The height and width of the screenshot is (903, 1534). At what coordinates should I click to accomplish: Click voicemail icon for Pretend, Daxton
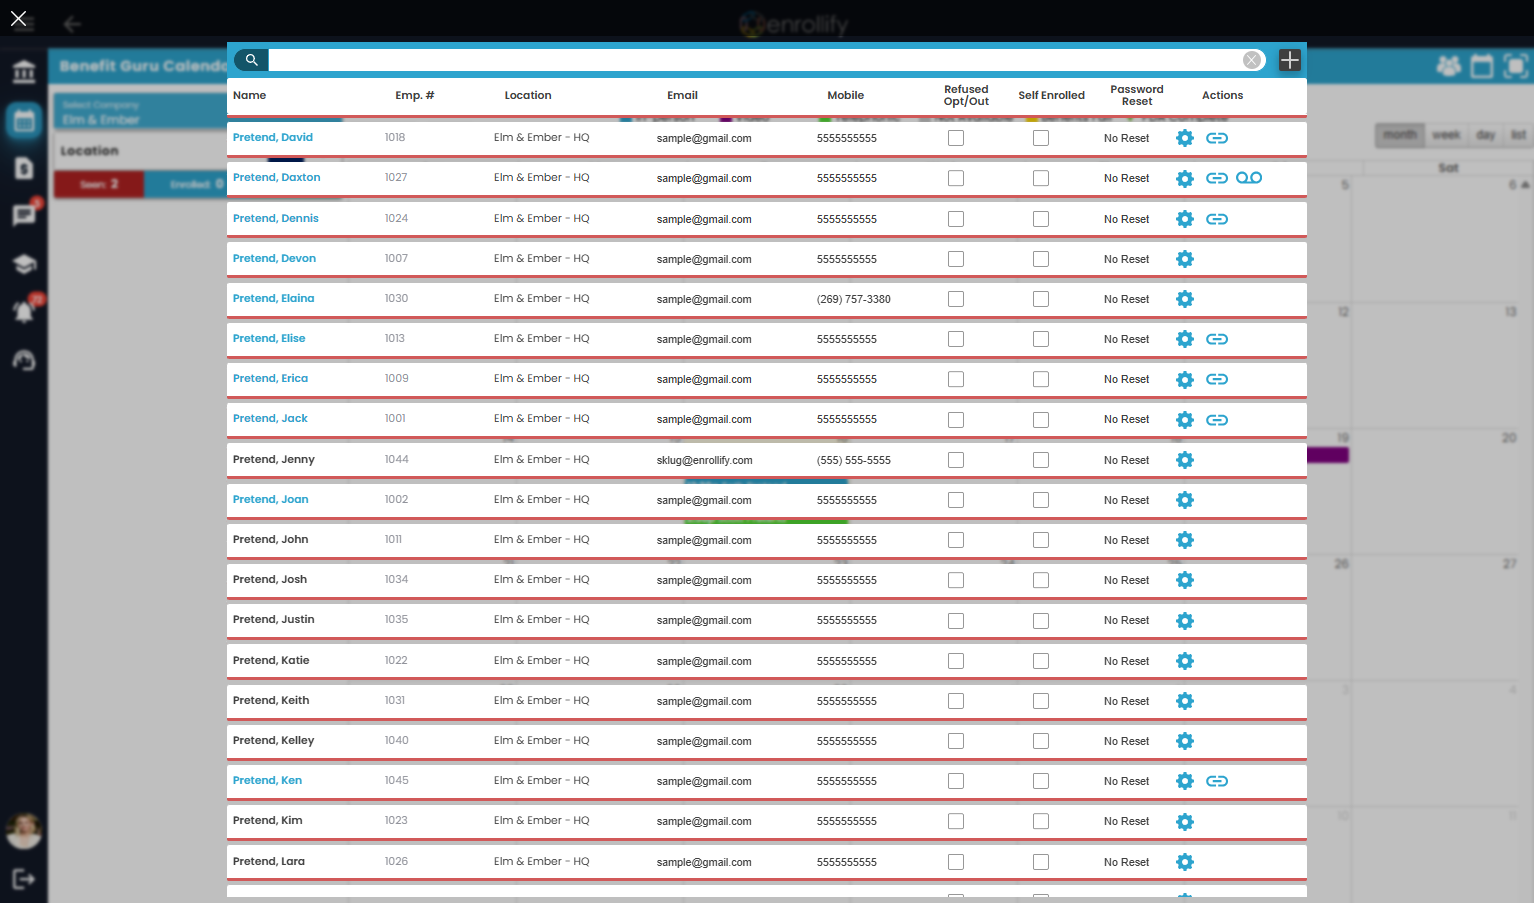point(1249,178)
